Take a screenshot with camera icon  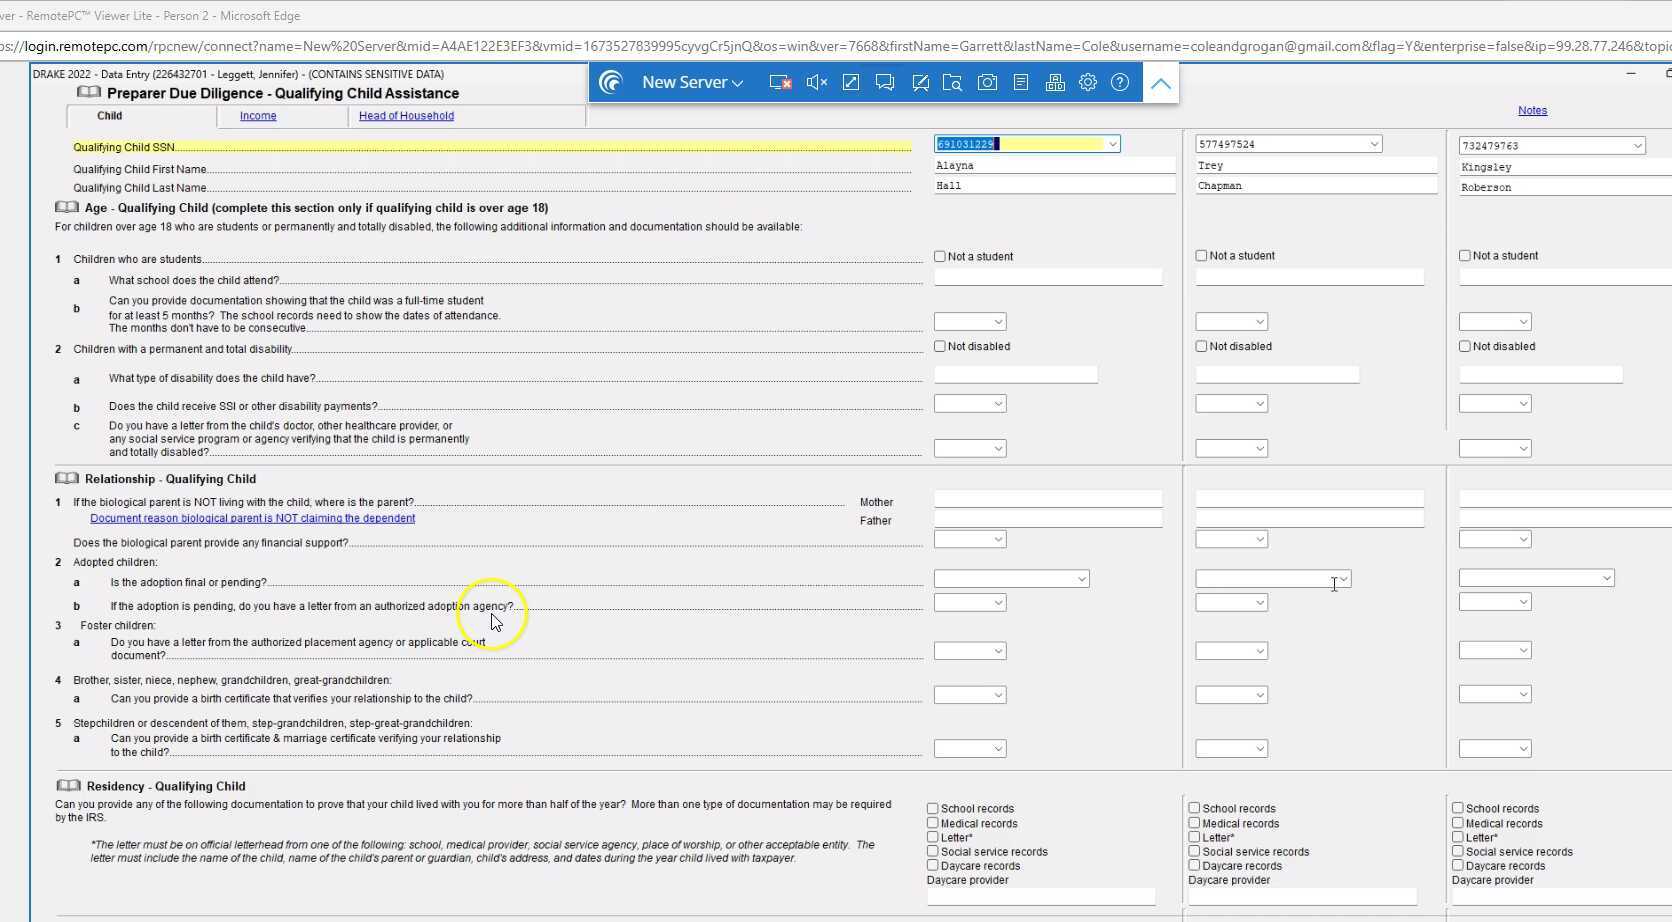click(987, 83)
